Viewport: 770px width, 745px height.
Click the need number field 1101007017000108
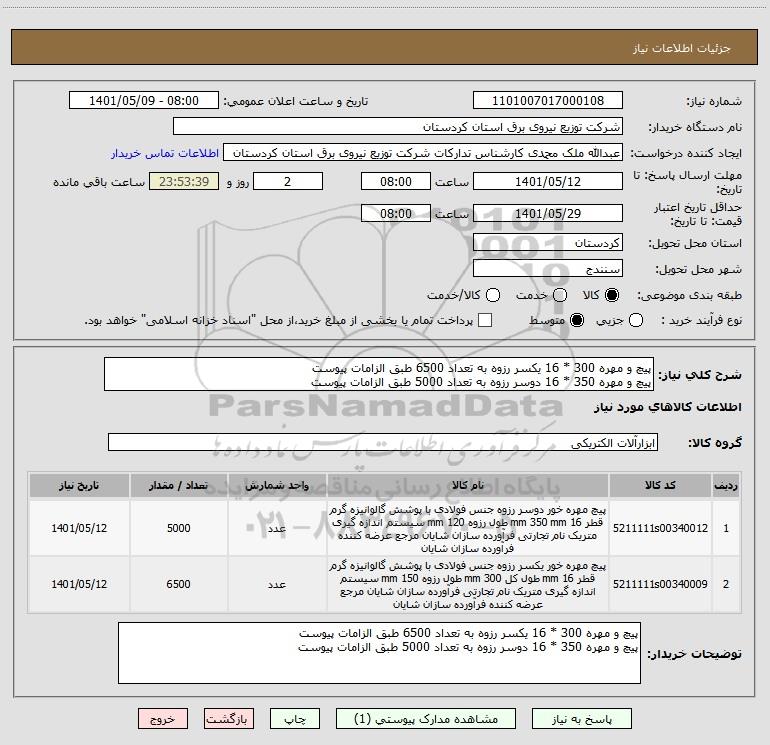pyautogui.click(x=548, y=101)
